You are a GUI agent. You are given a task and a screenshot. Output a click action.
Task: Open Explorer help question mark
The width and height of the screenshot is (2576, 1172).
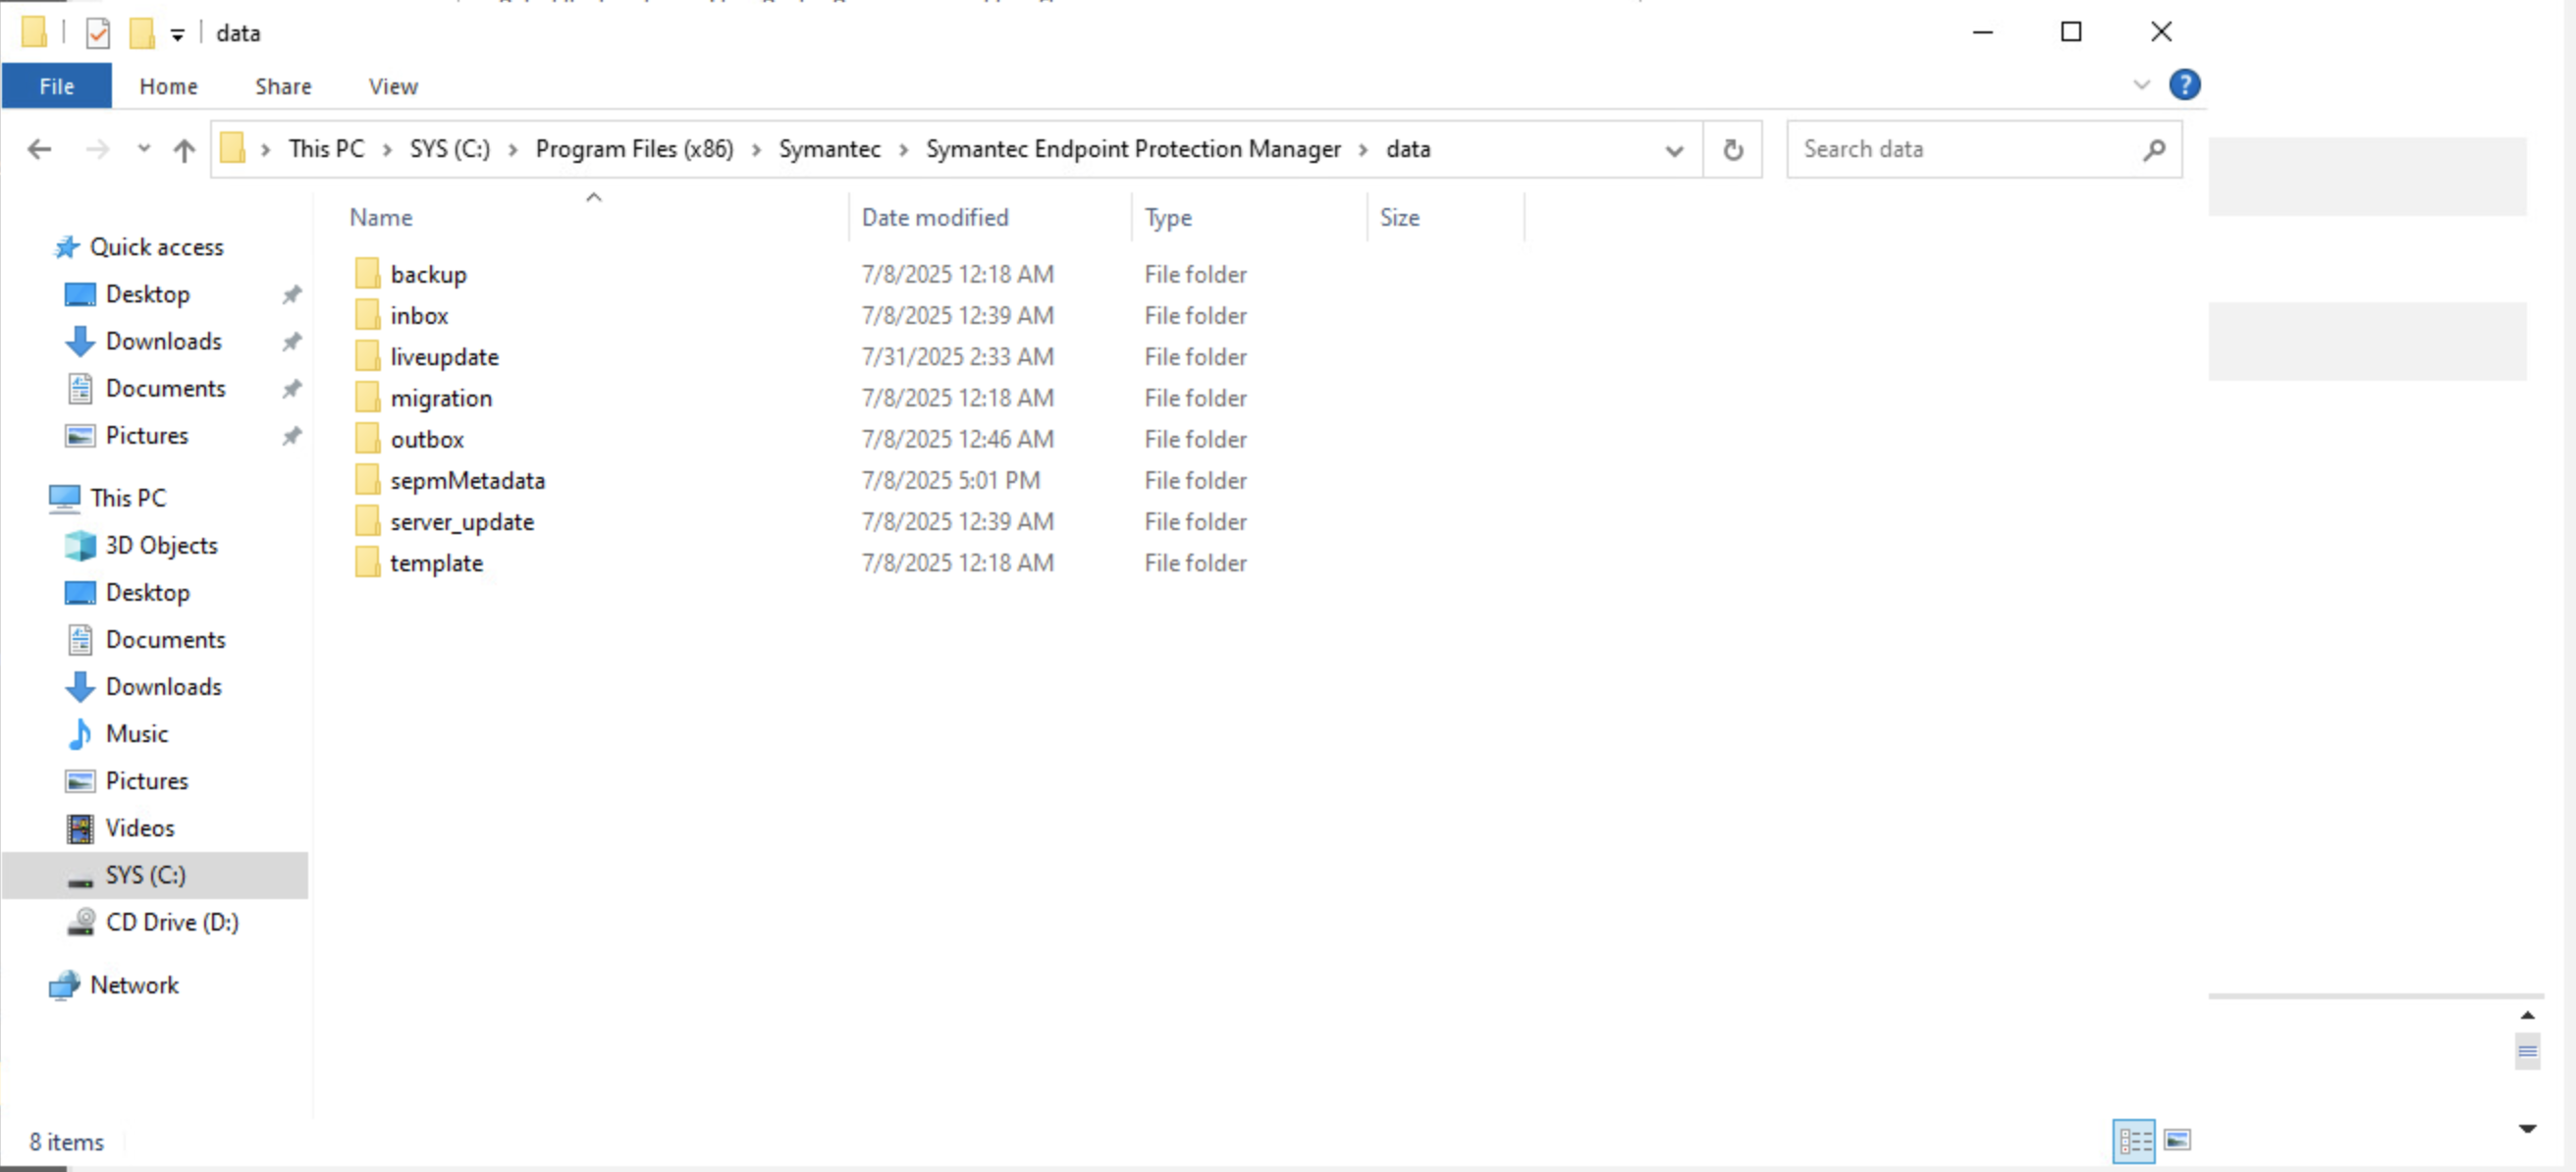2184,85
